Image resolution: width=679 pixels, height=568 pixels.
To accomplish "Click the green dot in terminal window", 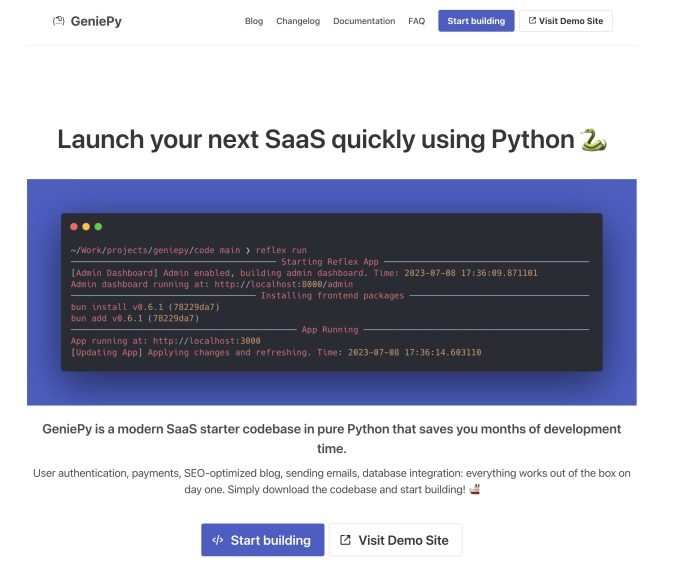I will (x=98, y=227).
